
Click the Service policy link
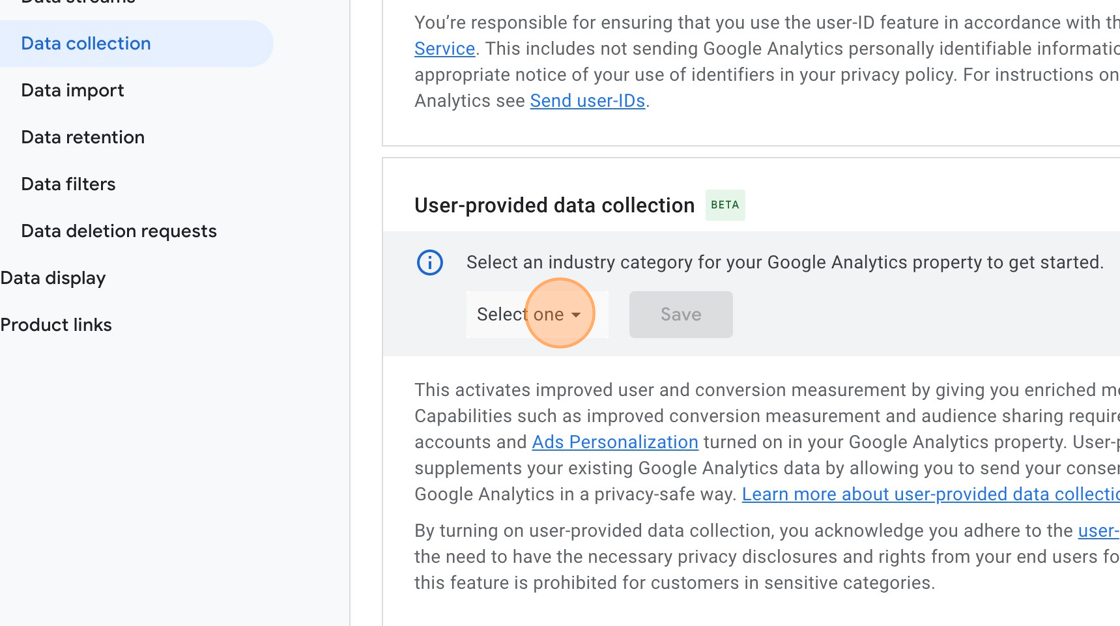point(444,49)
